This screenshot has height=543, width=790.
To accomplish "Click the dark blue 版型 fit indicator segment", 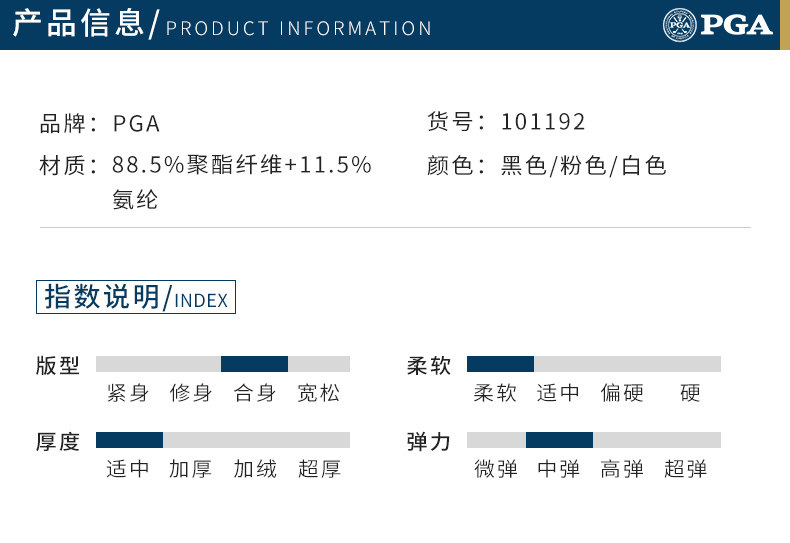I will pos(254,364).
